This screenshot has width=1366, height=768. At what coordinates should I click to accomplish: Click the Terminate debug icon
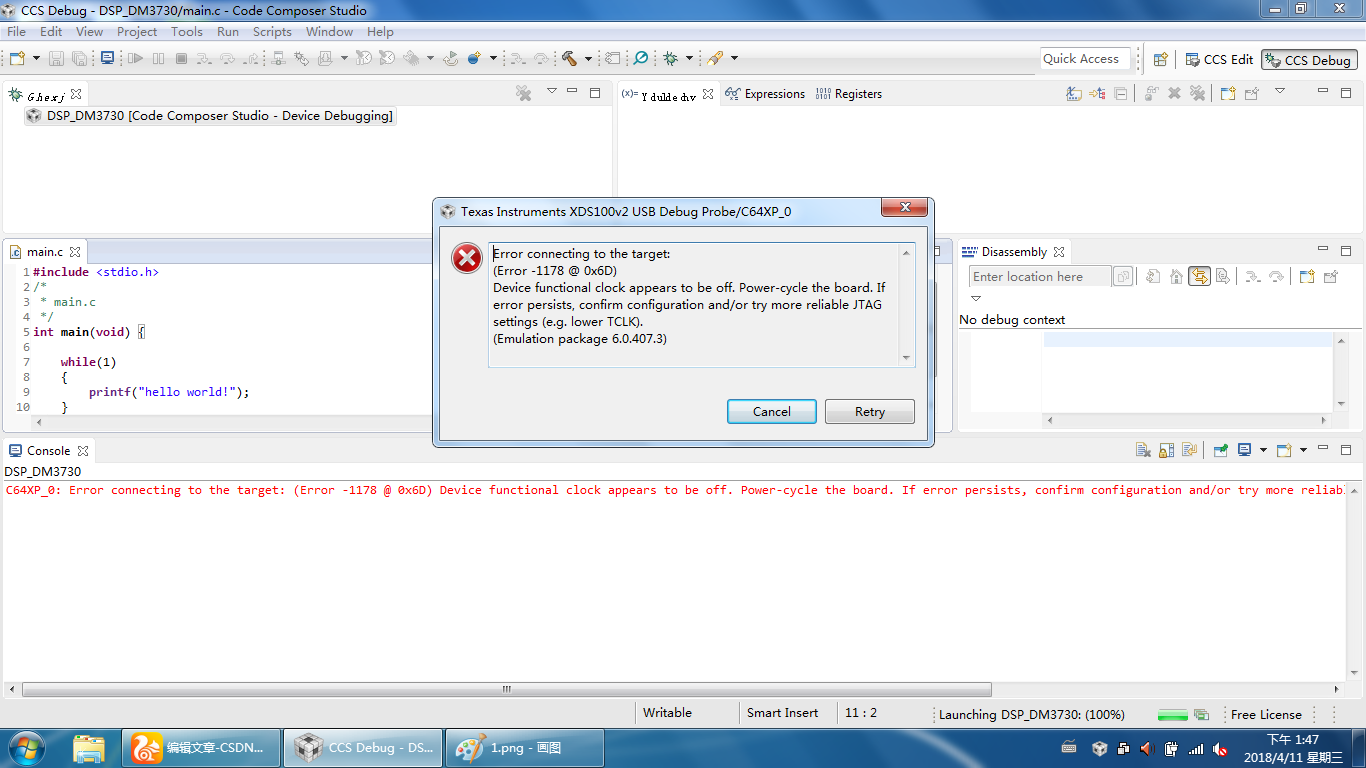(x=181, y=58)
